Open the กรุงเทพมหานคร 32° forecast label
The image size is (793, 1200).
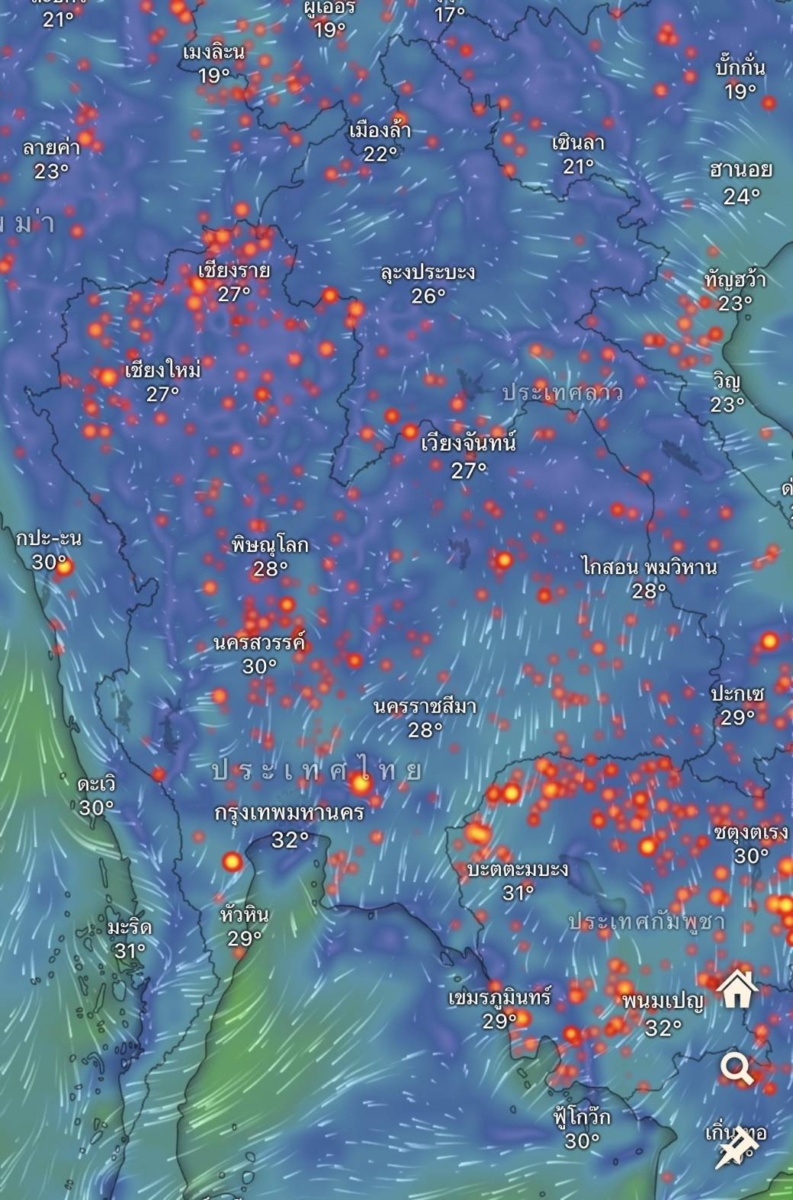coord(290,825)
